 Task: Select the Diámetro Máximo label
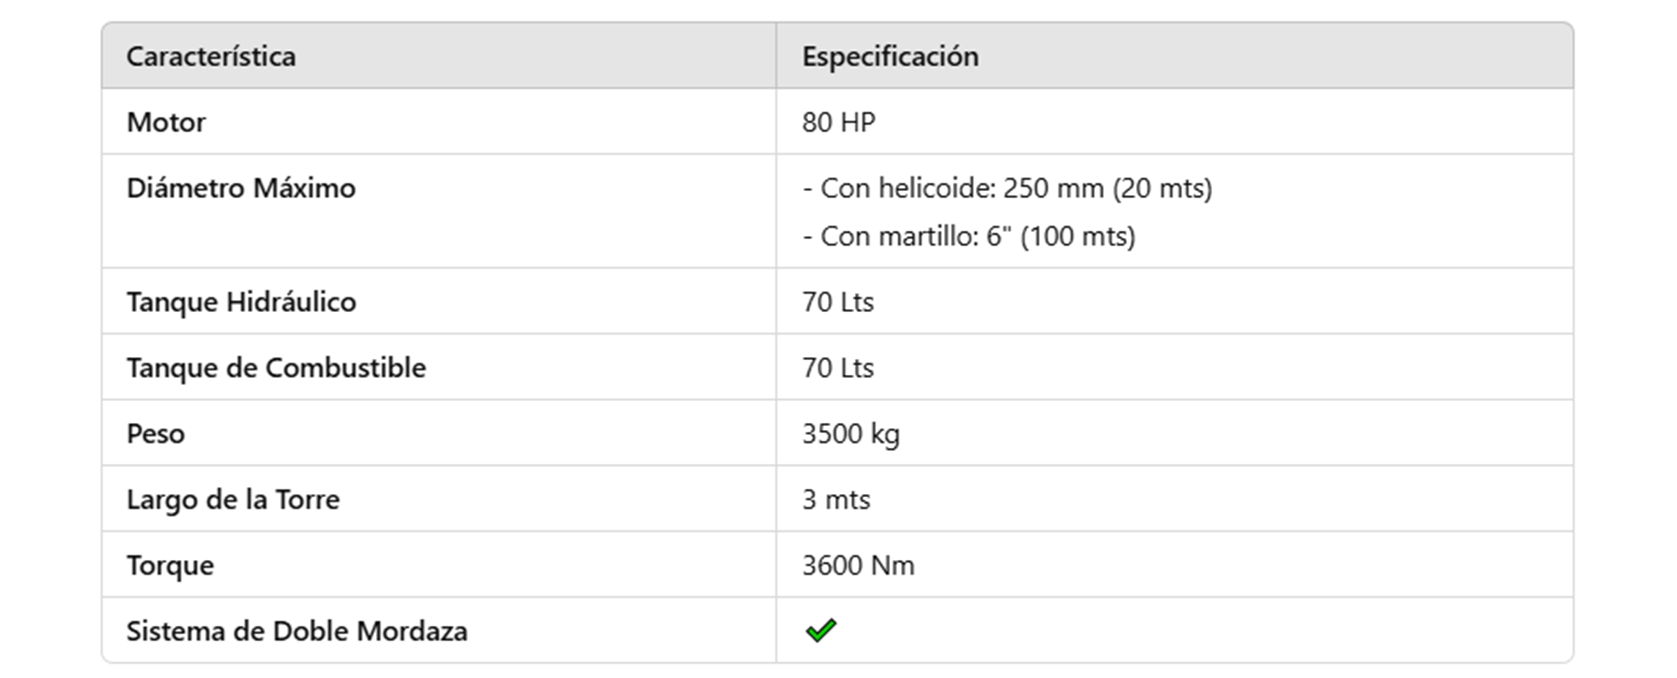click(241, 188)
